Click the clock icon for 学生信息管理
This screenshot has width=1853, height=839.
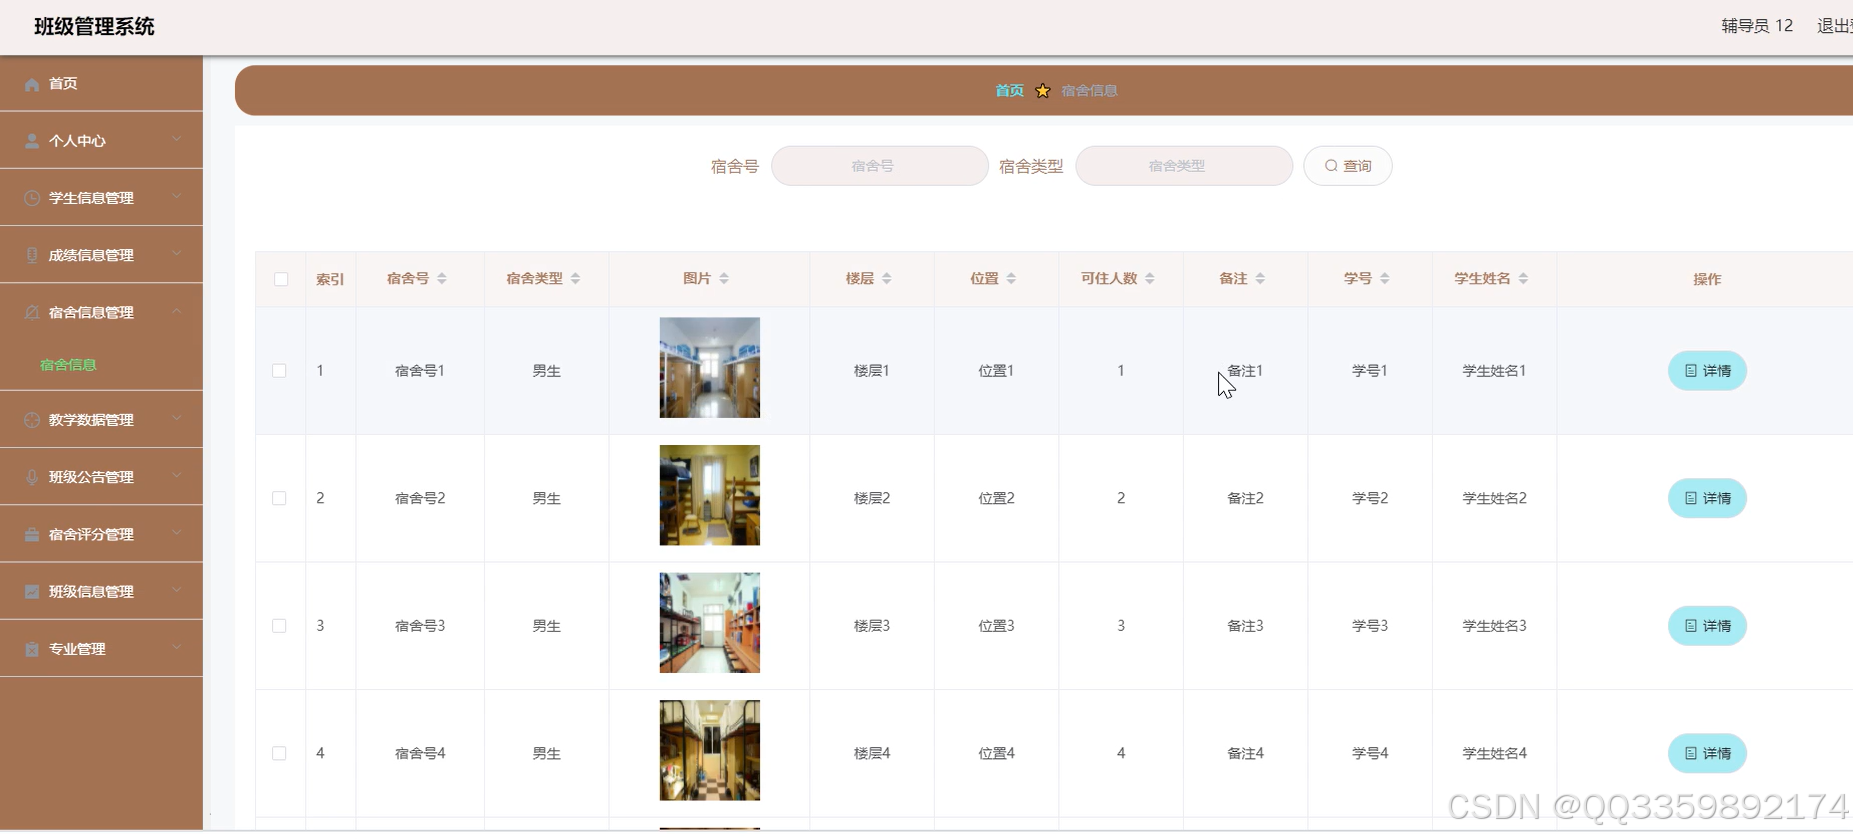tap(32, 198)
